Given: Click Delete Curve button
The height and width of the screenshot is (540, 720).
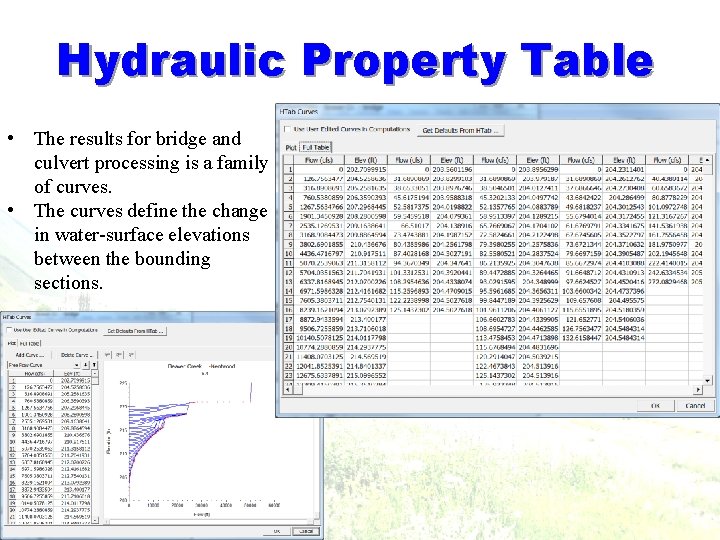Looking at the screenshot, I should click(76, 355).
